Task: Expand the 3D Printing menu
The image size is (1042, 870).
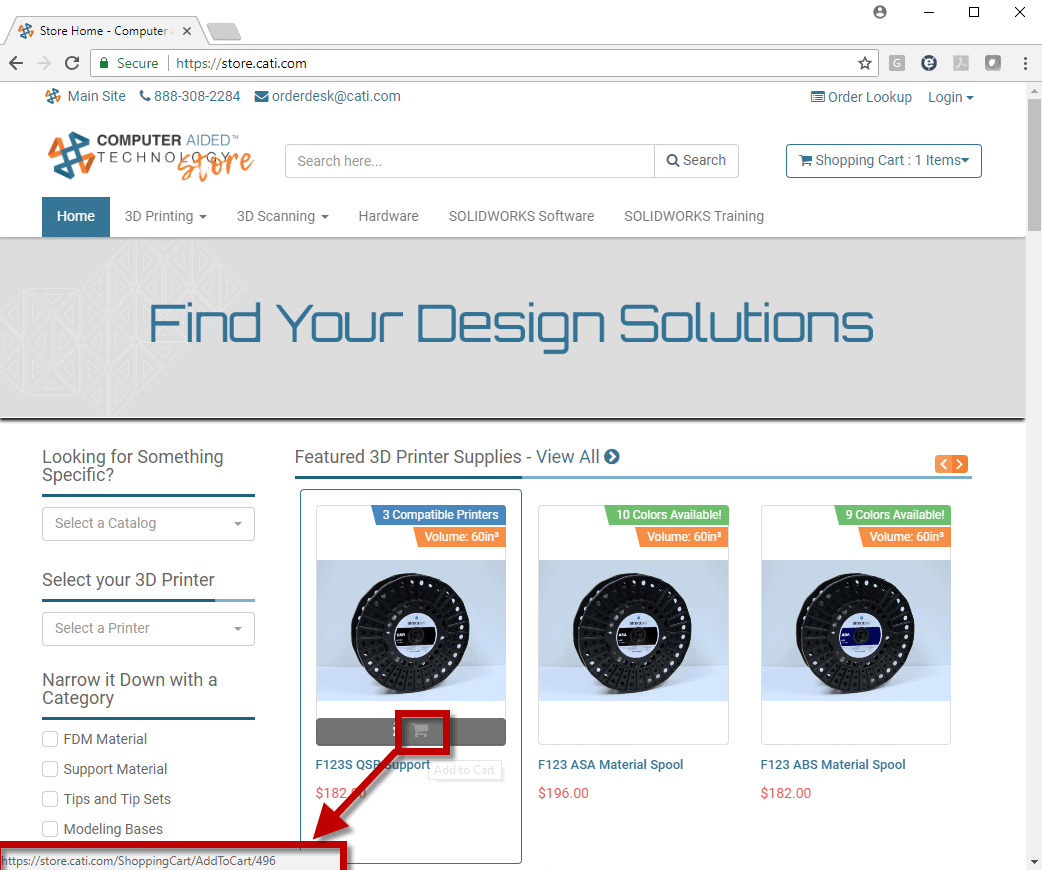Action: coord(165,217)
